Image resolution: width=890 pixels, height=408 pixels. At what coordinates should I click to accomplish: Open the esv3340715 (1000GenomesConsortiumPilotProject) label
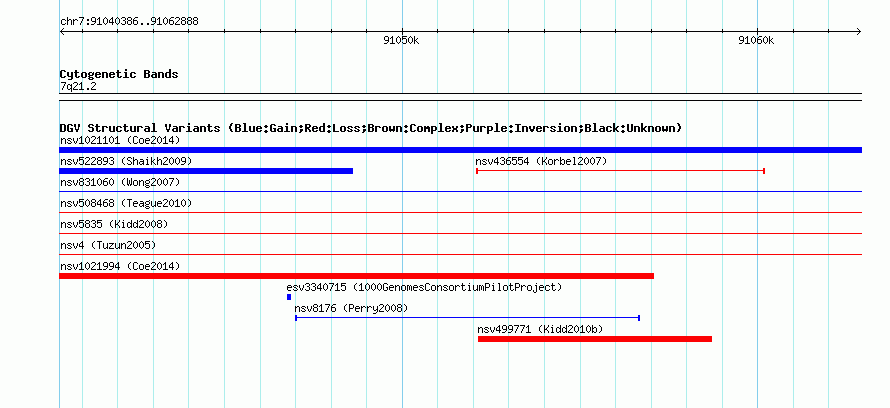point(424,287)
